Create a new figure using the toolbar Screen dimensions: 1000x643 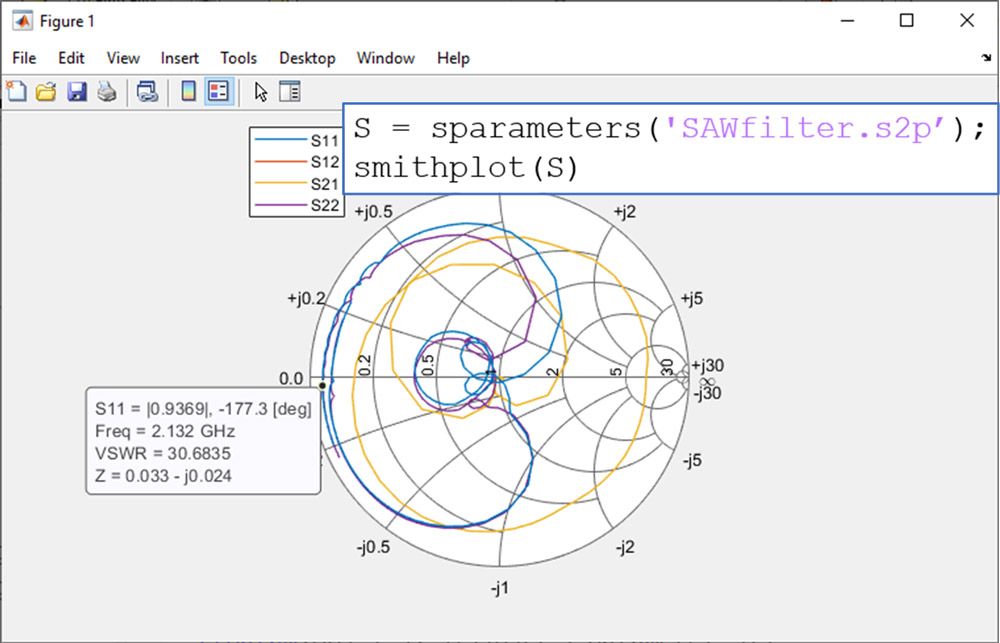pos(16,91)
